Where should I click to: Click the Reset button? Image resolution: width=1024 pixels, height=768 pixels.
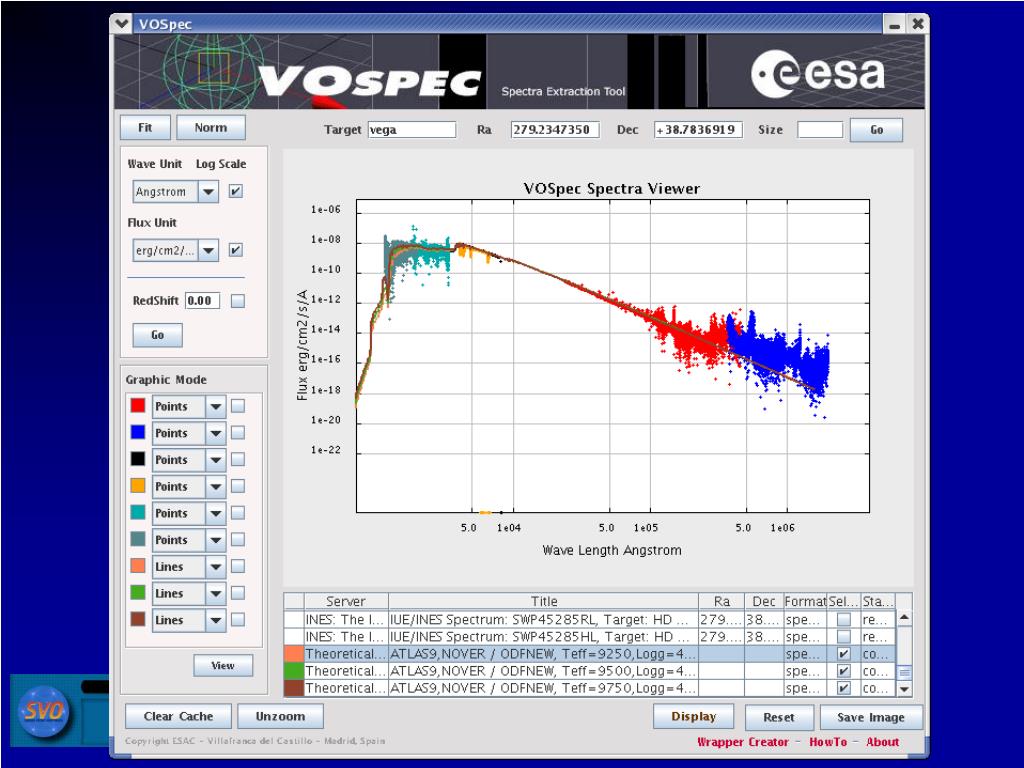click(x=779, y=717)
